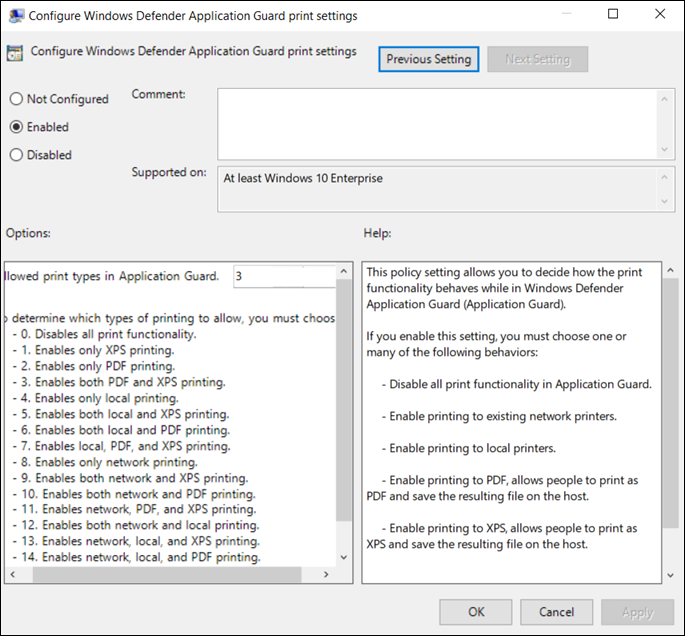Go to the Previous Setting
This screenshot has width=685, height=636.
(x=430, y=59)
